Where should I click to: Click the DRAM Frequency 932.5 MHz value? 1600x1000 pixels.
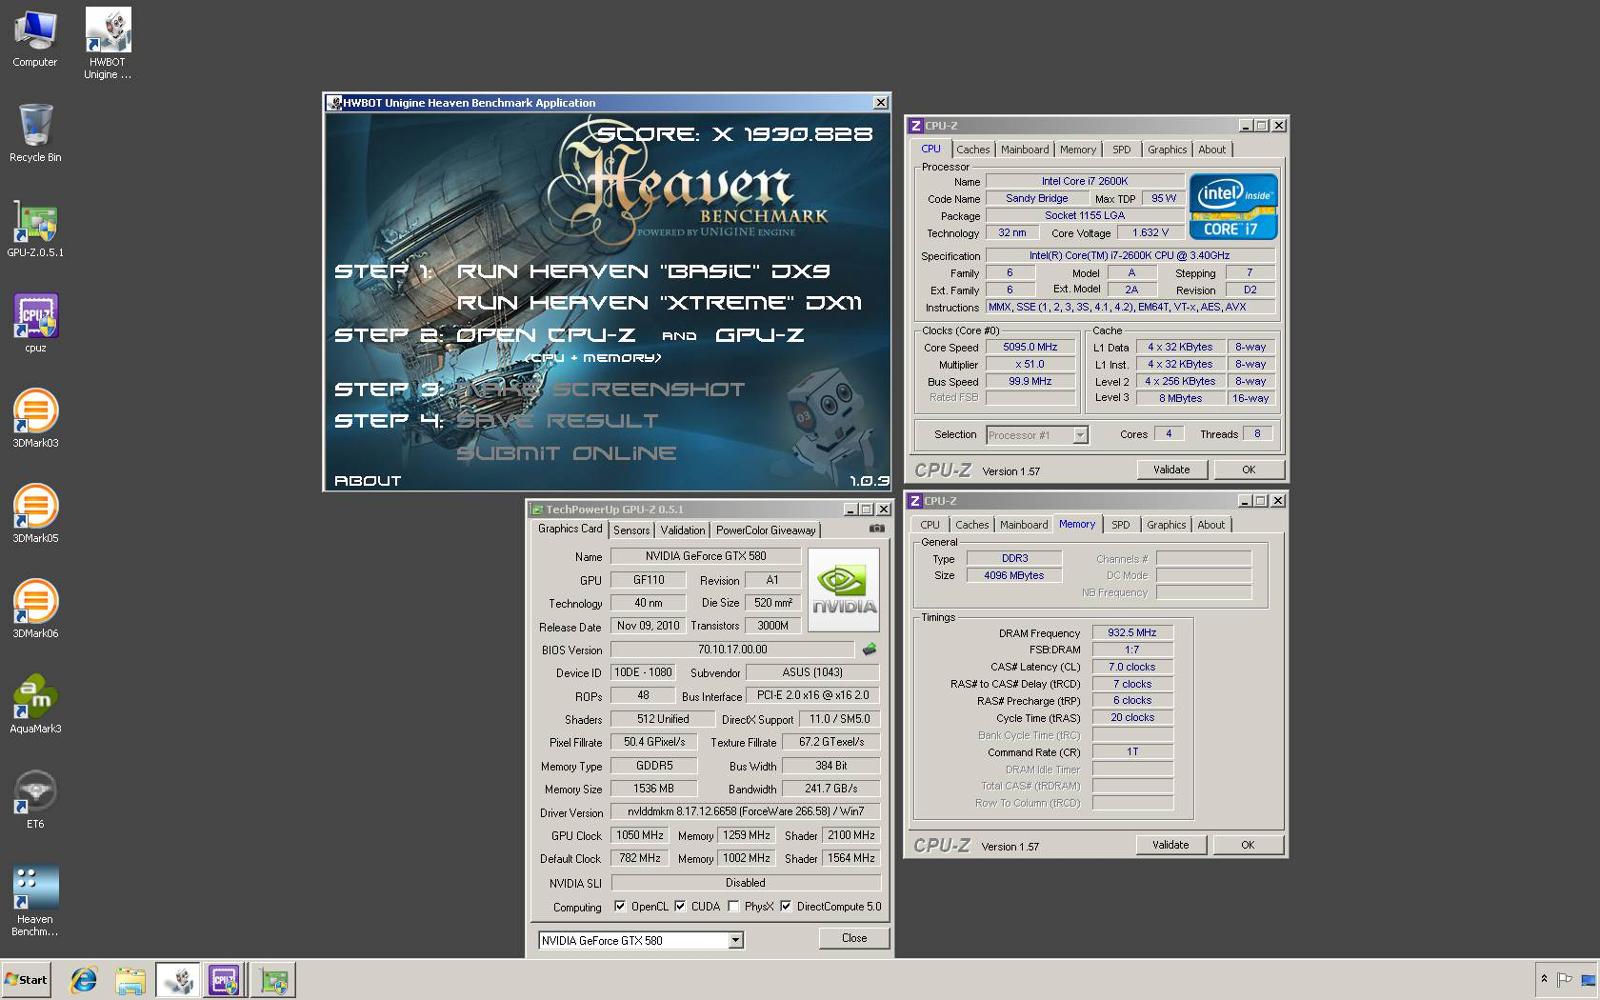tap(1132, 632)
